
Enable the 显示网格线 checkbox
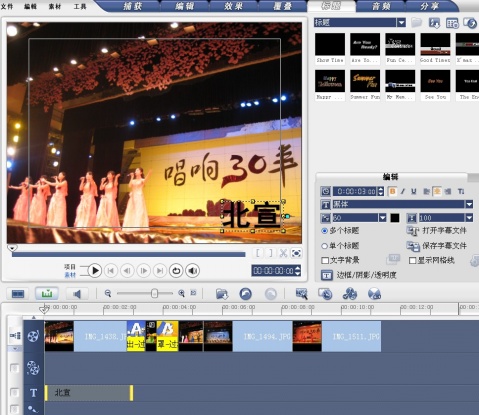[412, 260]
